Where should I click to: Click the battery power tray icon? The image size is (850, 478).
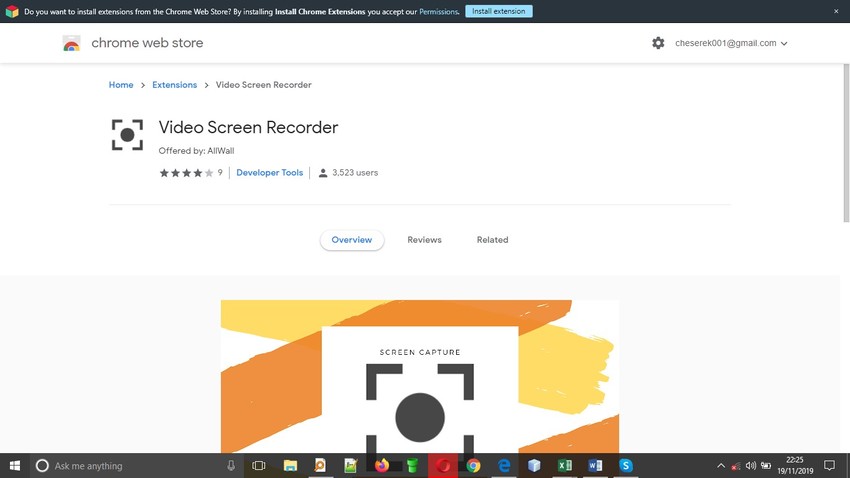[766, 466]
